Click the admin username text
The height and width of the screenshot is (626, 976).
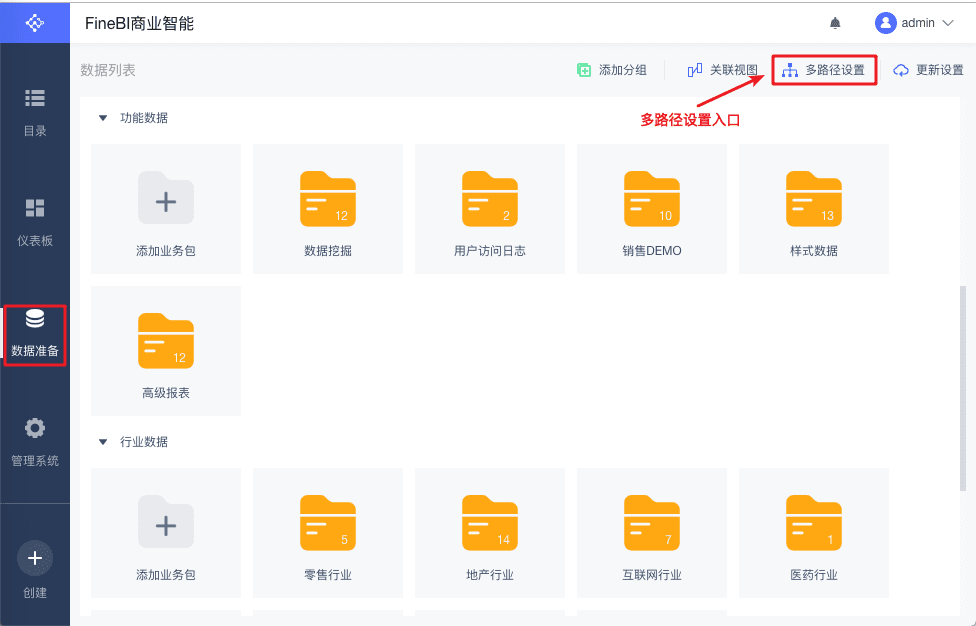pyautogui.click(x=918, y=23)
